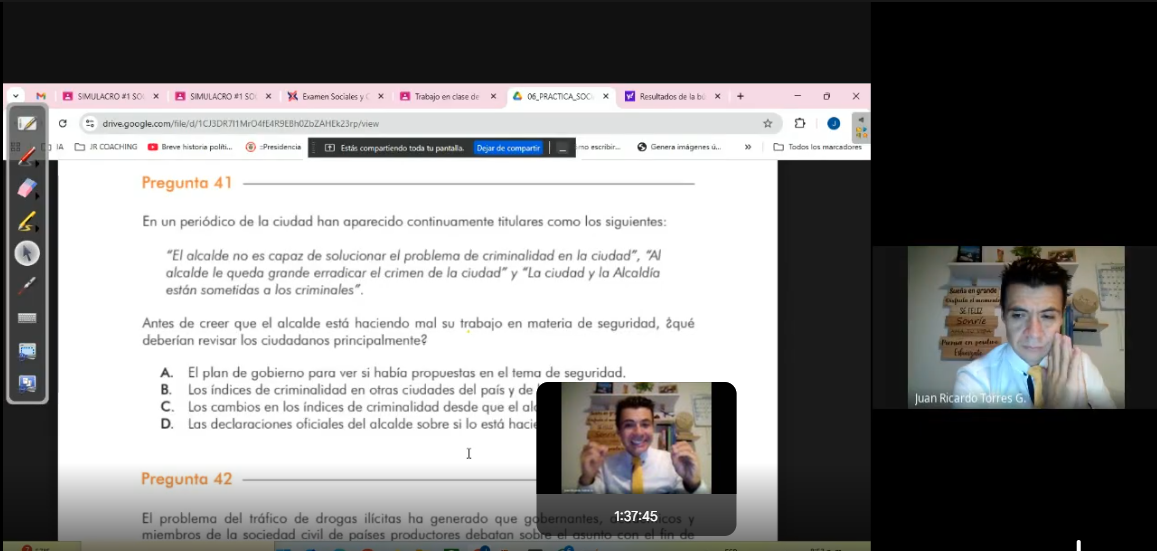Click the Dejar de compartir button
Screen dimensions: 1157x551
508,148
